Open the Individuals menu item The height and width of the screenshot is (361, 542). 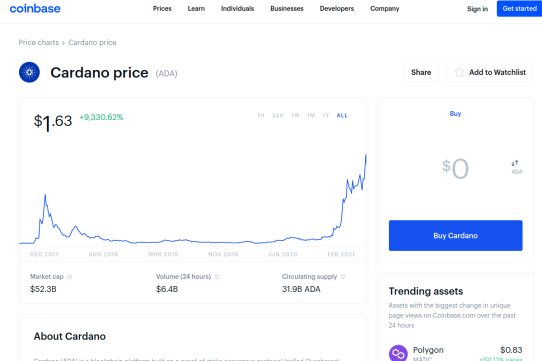point(237,9)
